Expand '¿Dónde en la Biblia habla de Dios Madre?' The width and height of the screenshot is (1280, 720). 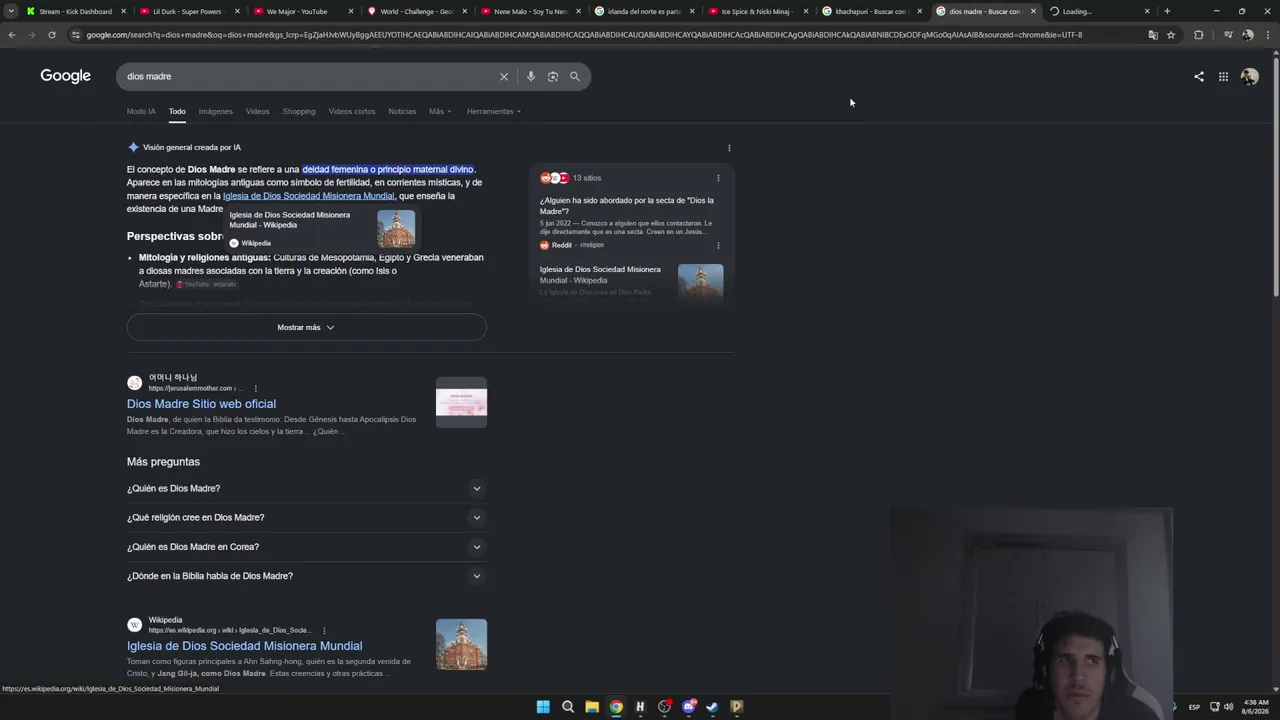[x=306, y=576]
